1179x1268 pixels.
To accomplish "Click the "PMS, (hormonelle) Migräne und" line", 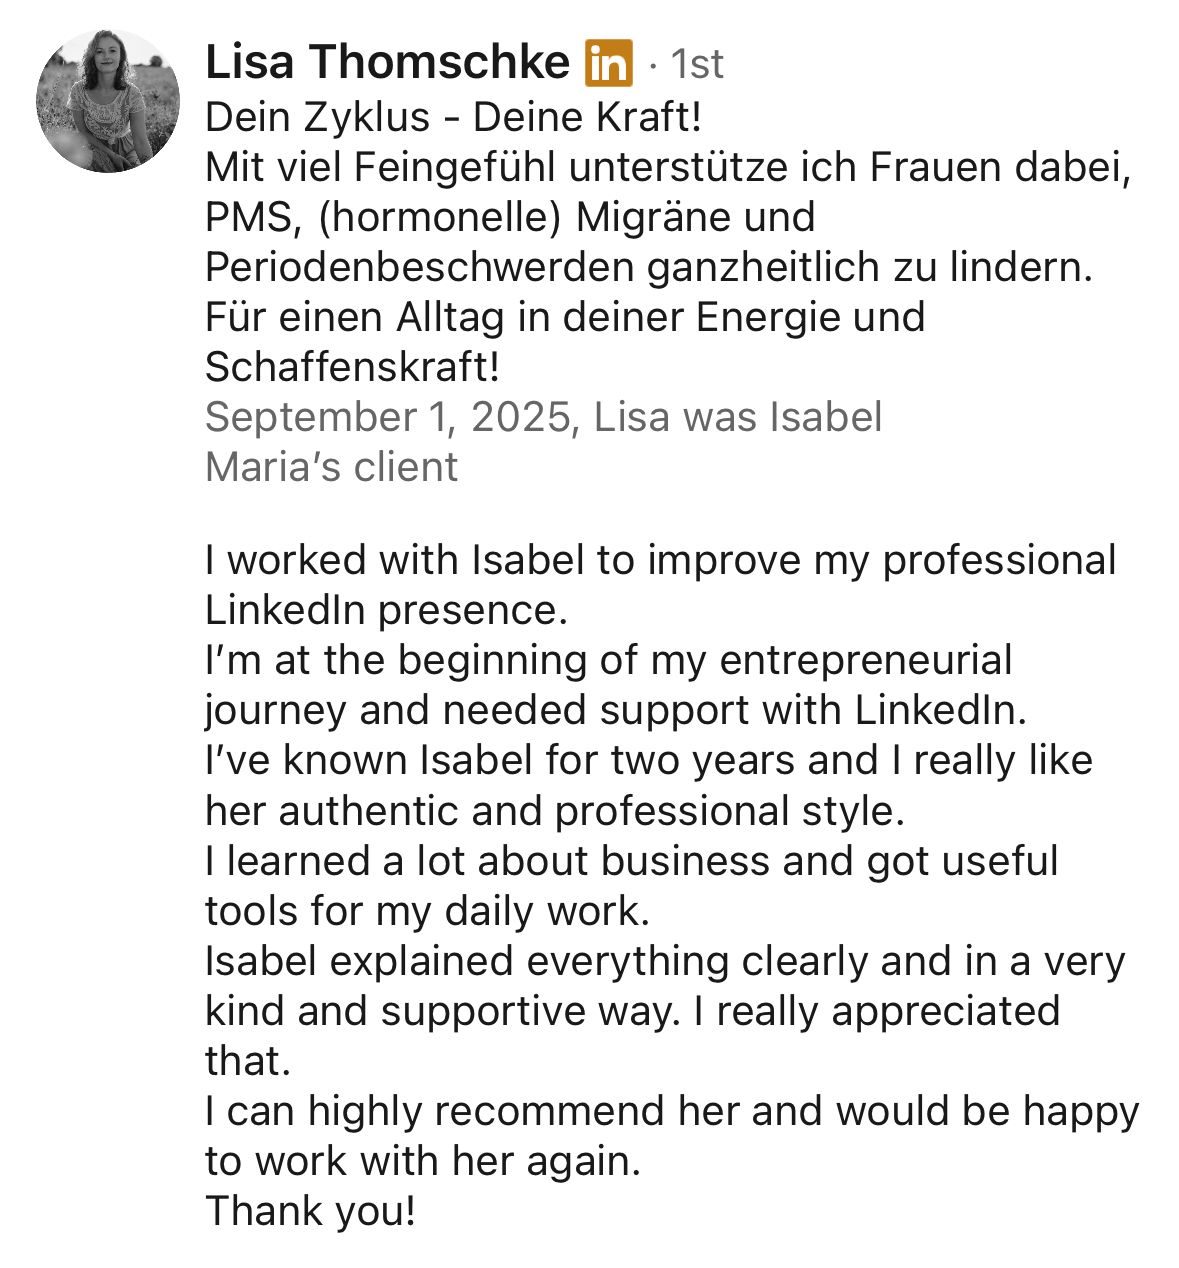I will tap(510, 218).
